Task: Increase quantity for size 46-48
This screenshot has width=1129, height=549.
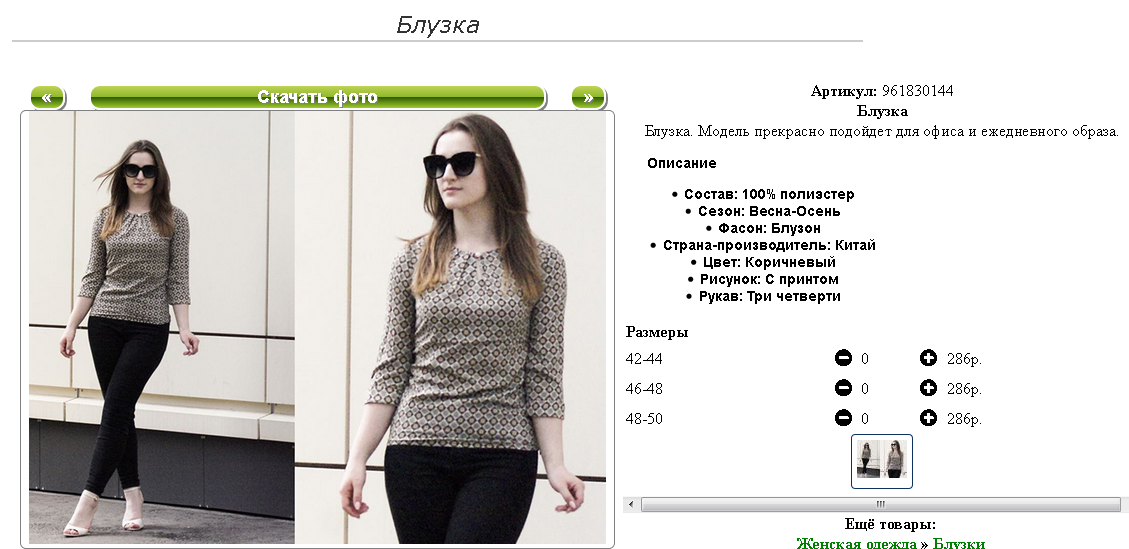Action: (928, 388)
